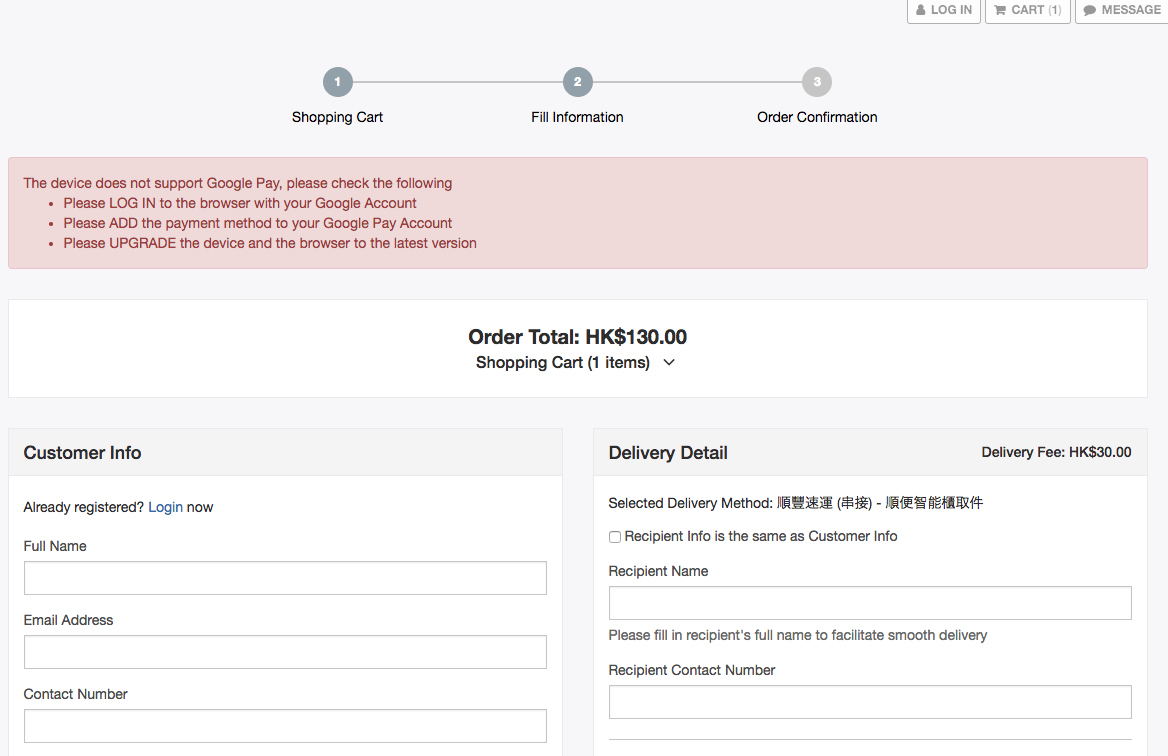Image resolution: width=1168 pixels, height=756 pixels.
Task: Expand the Shopping Cart (1 items) chevron
Action: [x=669, y=363]
